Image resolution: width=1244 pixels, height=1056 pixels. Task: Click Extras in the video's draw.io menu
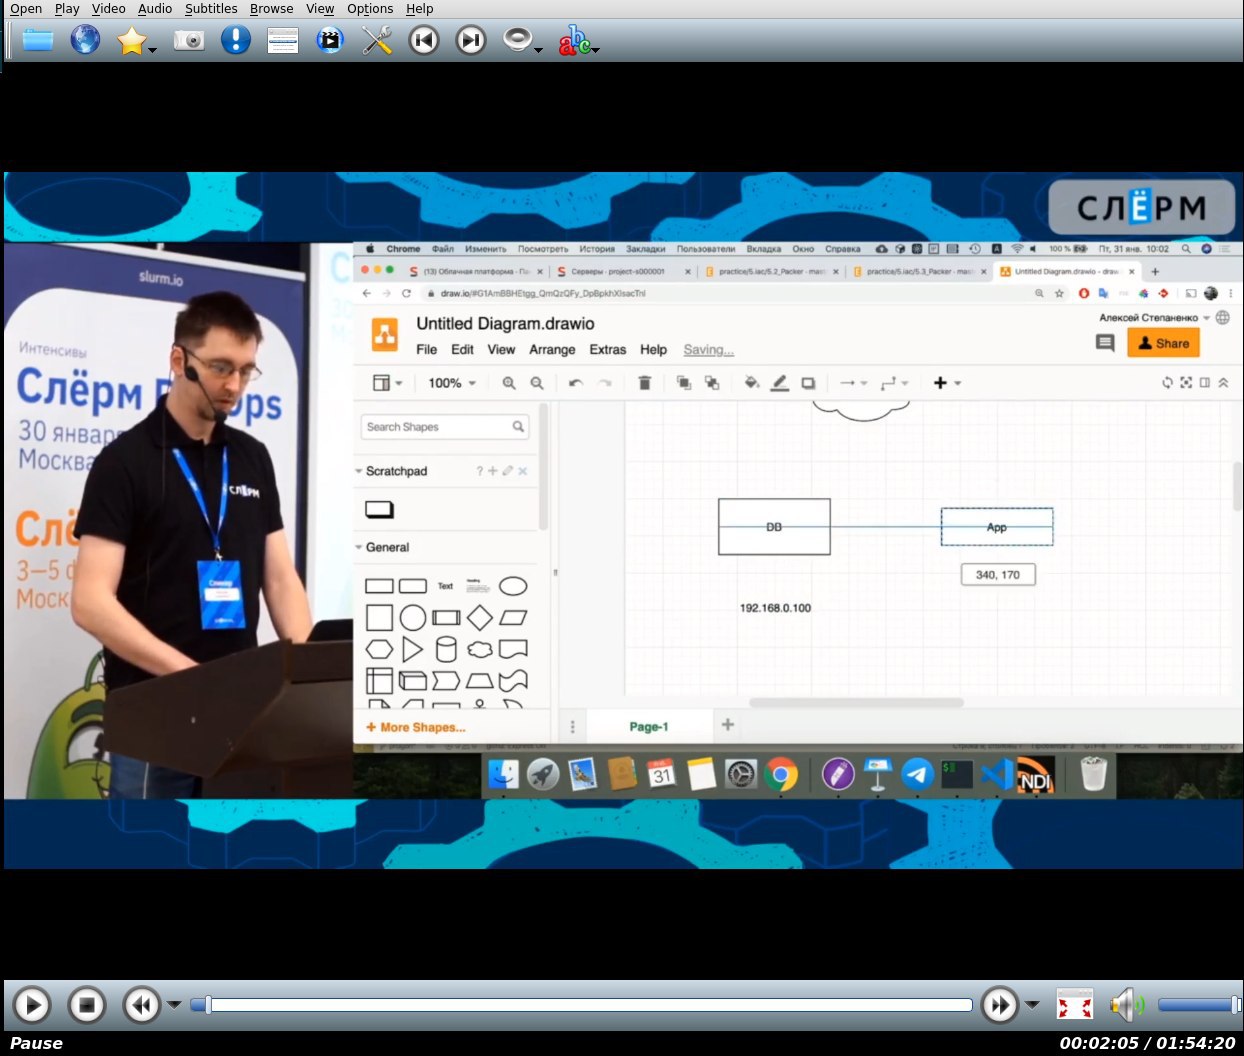pos(607,349)
